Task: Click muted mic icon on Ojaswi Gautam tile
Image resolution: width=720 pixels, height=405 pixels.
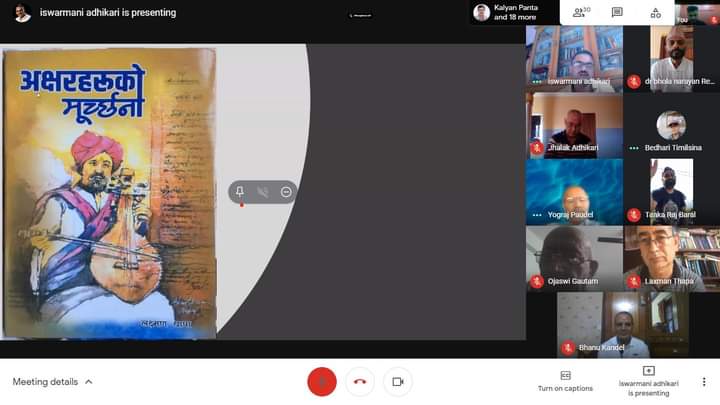Action: (x=537, y=281)
